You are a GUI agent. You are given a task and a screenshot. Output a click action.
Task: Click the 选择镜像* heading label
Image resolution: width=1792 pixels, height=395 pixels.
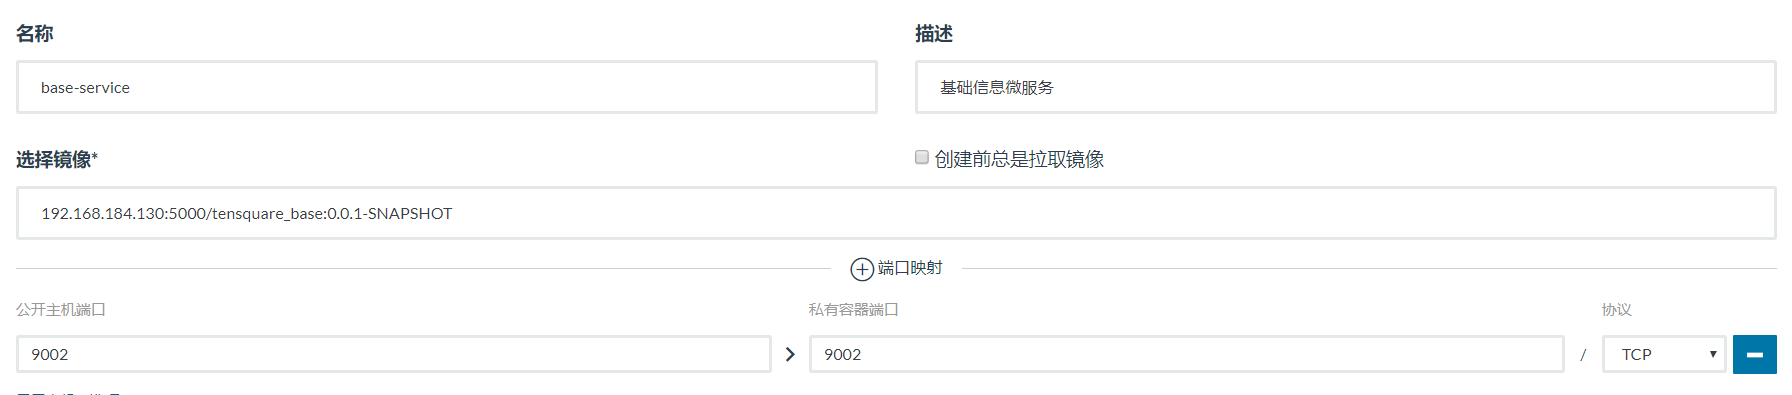pyautogui.click(x=57, y=160)
